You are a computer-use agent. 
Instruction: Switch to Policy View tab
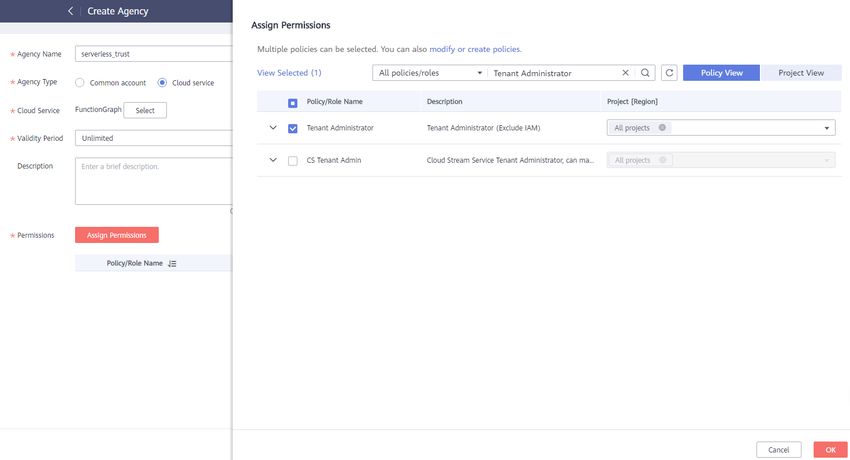[722, 73]
